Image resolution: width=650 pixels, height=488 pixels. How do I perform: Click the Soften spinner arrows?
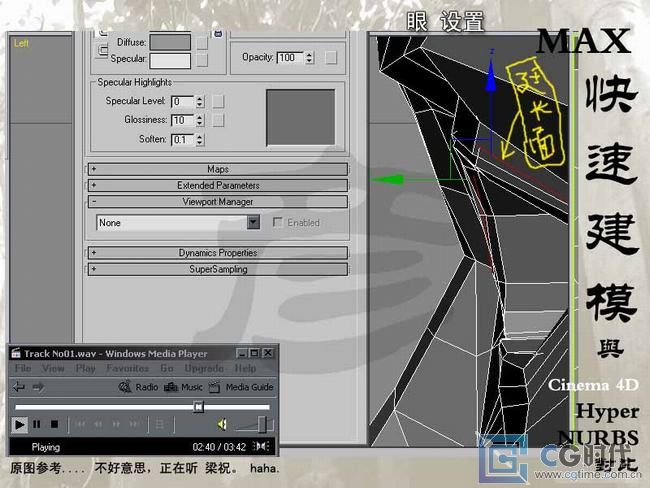tap(200, 140)
